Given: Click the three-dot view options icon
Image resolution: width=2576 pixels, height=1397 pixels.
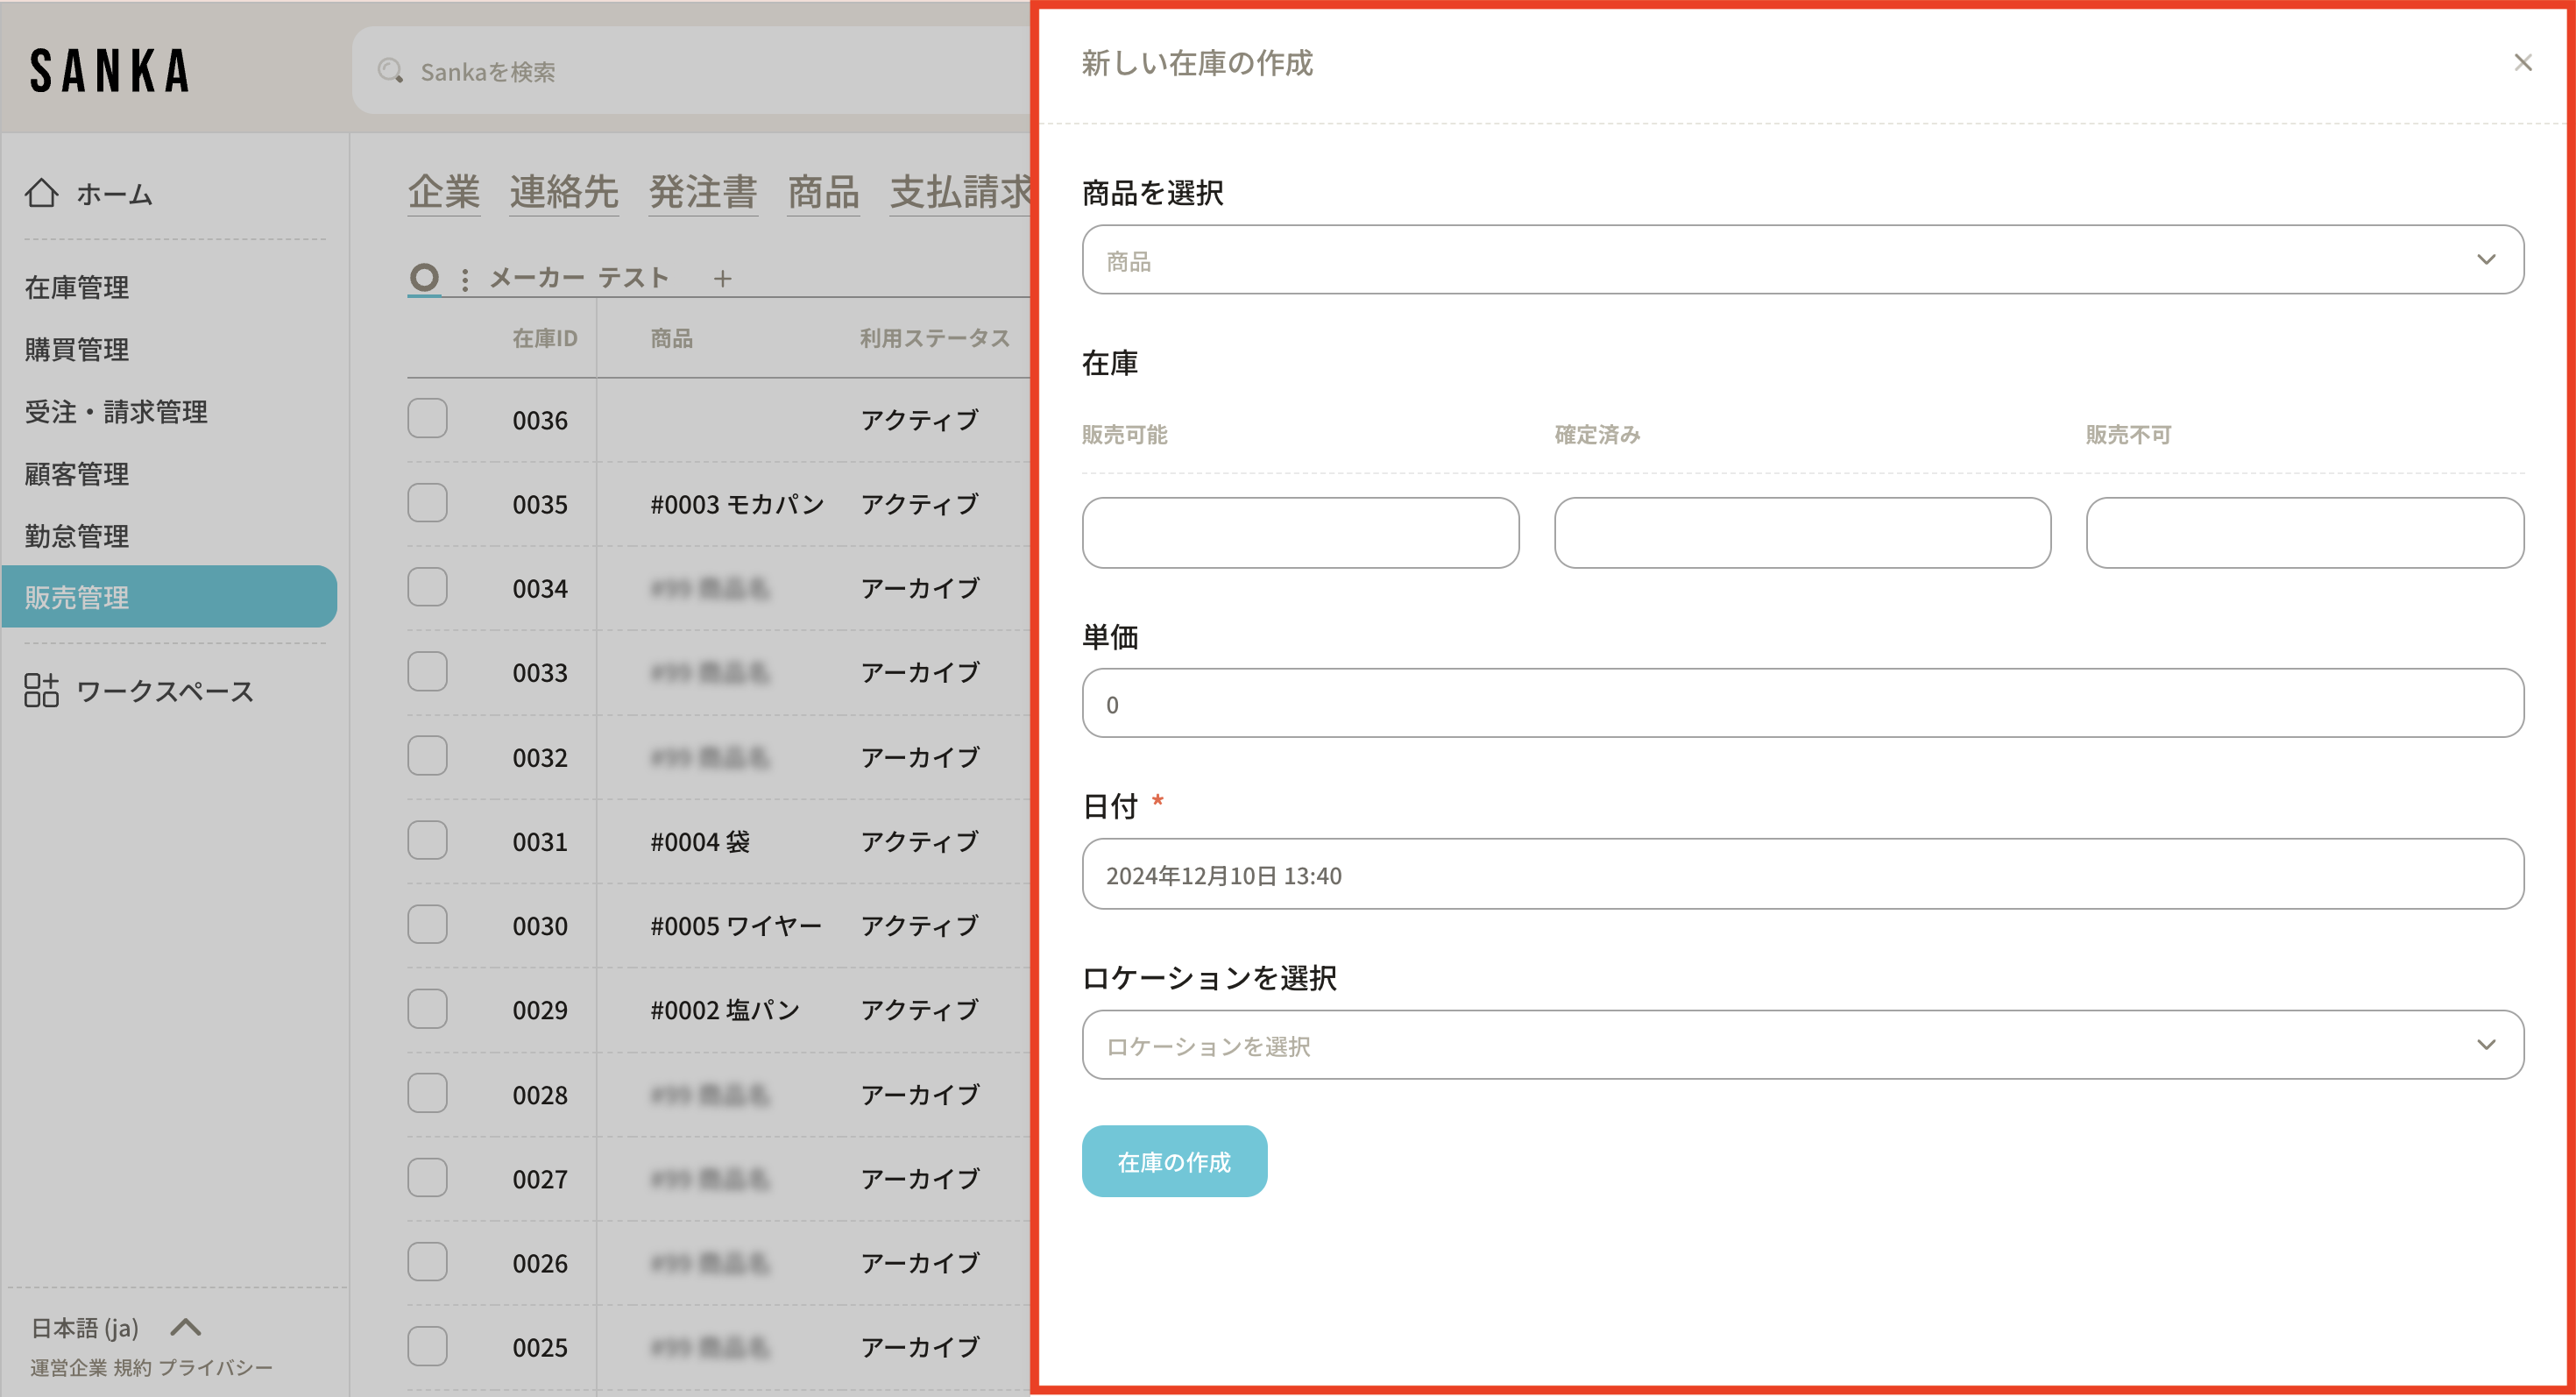Looking at the screenshot, I should (465, 279).
